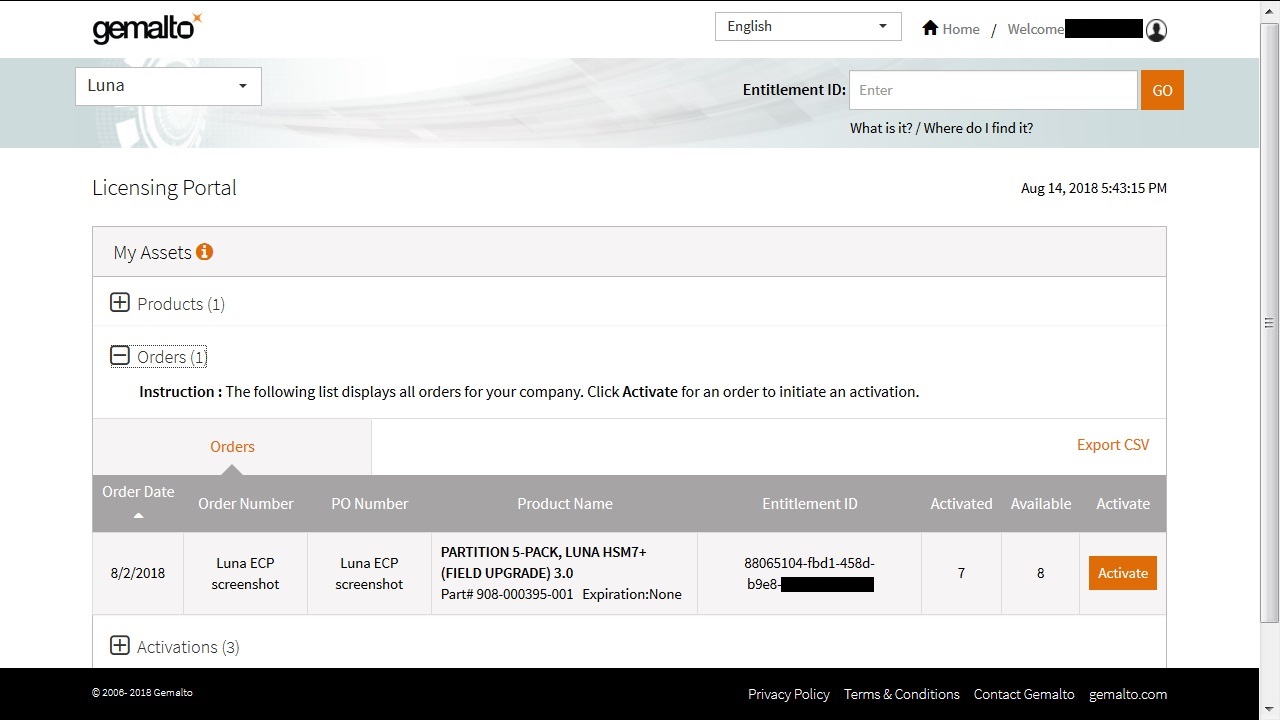Viewport: 1280px width, 720px height.
Task: Click in the Entitlement ID input field
Action: (x=993, y=90)
